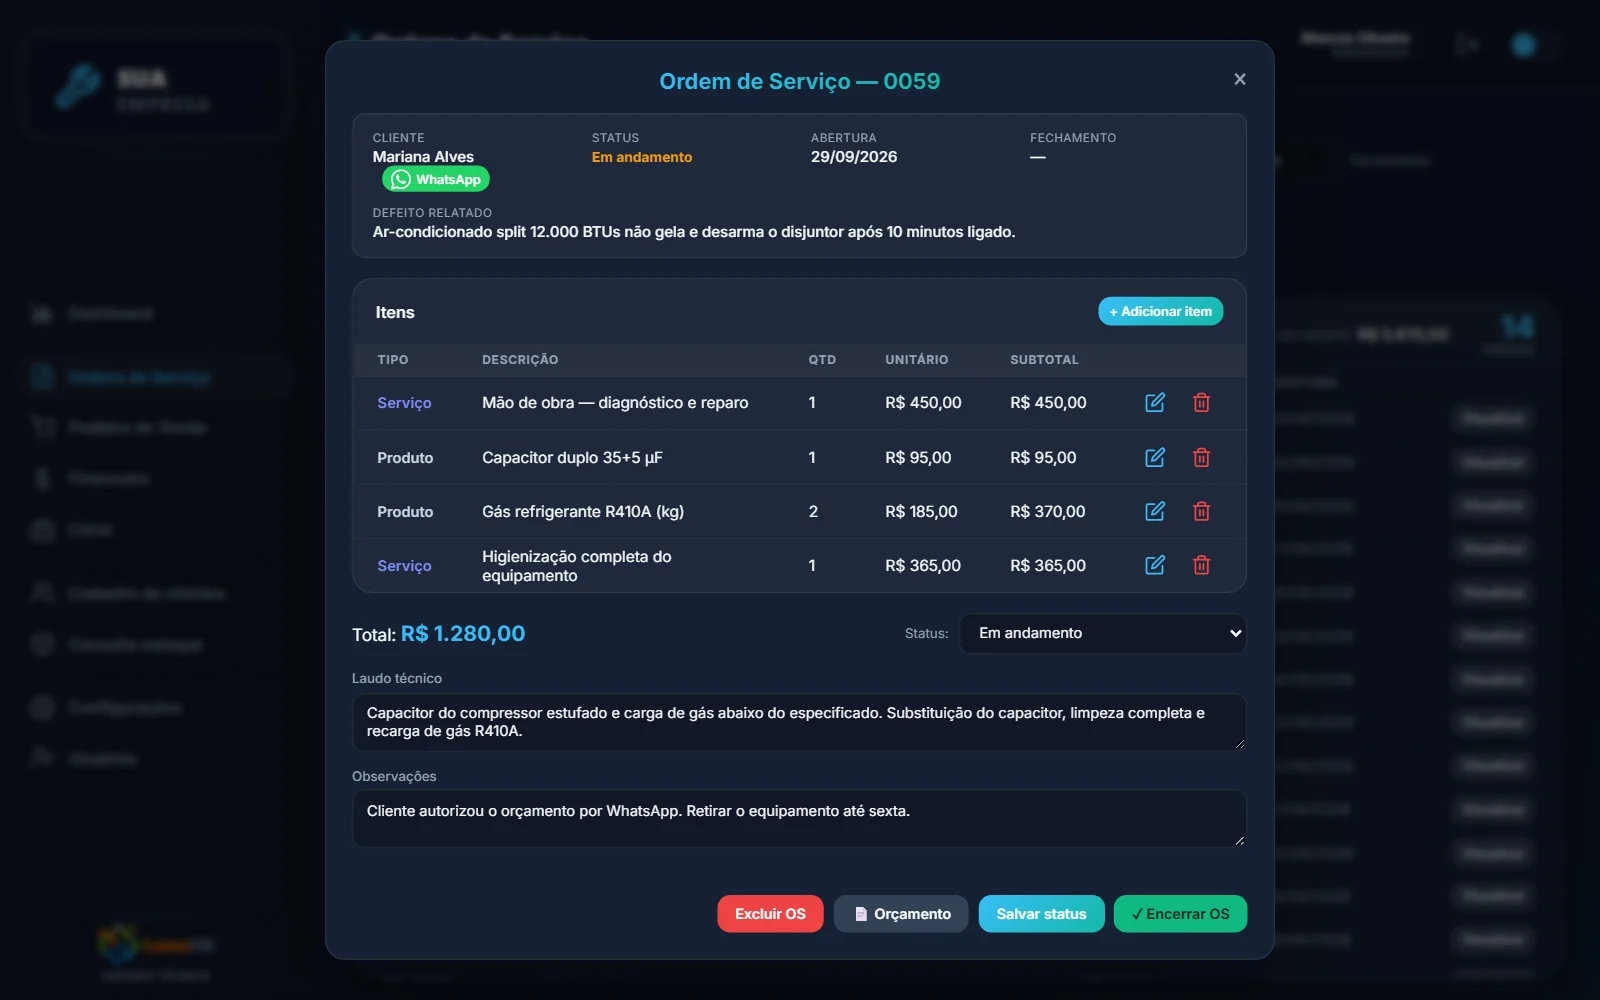Click the Defeito relatado description text
Screen dimensions: 1600x1000
694,232
